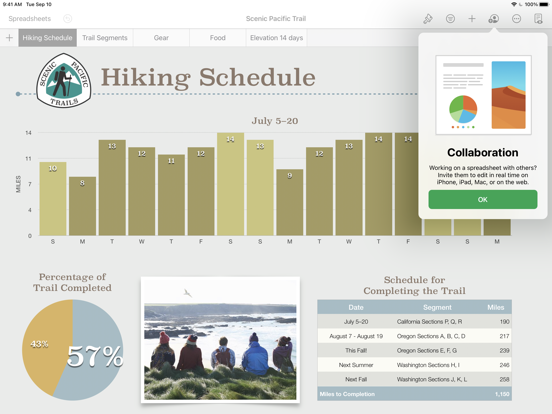This screenshot has width=552, height=414.
Task: Open the More options ellipsis icon
Action: coord(516,19)
